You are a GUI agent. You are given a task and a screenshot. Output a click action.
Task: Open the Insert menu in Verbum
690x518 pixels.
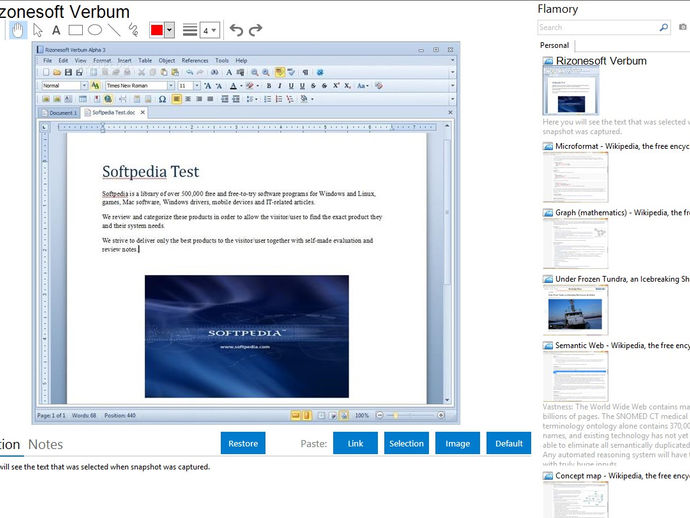[125, 60]
